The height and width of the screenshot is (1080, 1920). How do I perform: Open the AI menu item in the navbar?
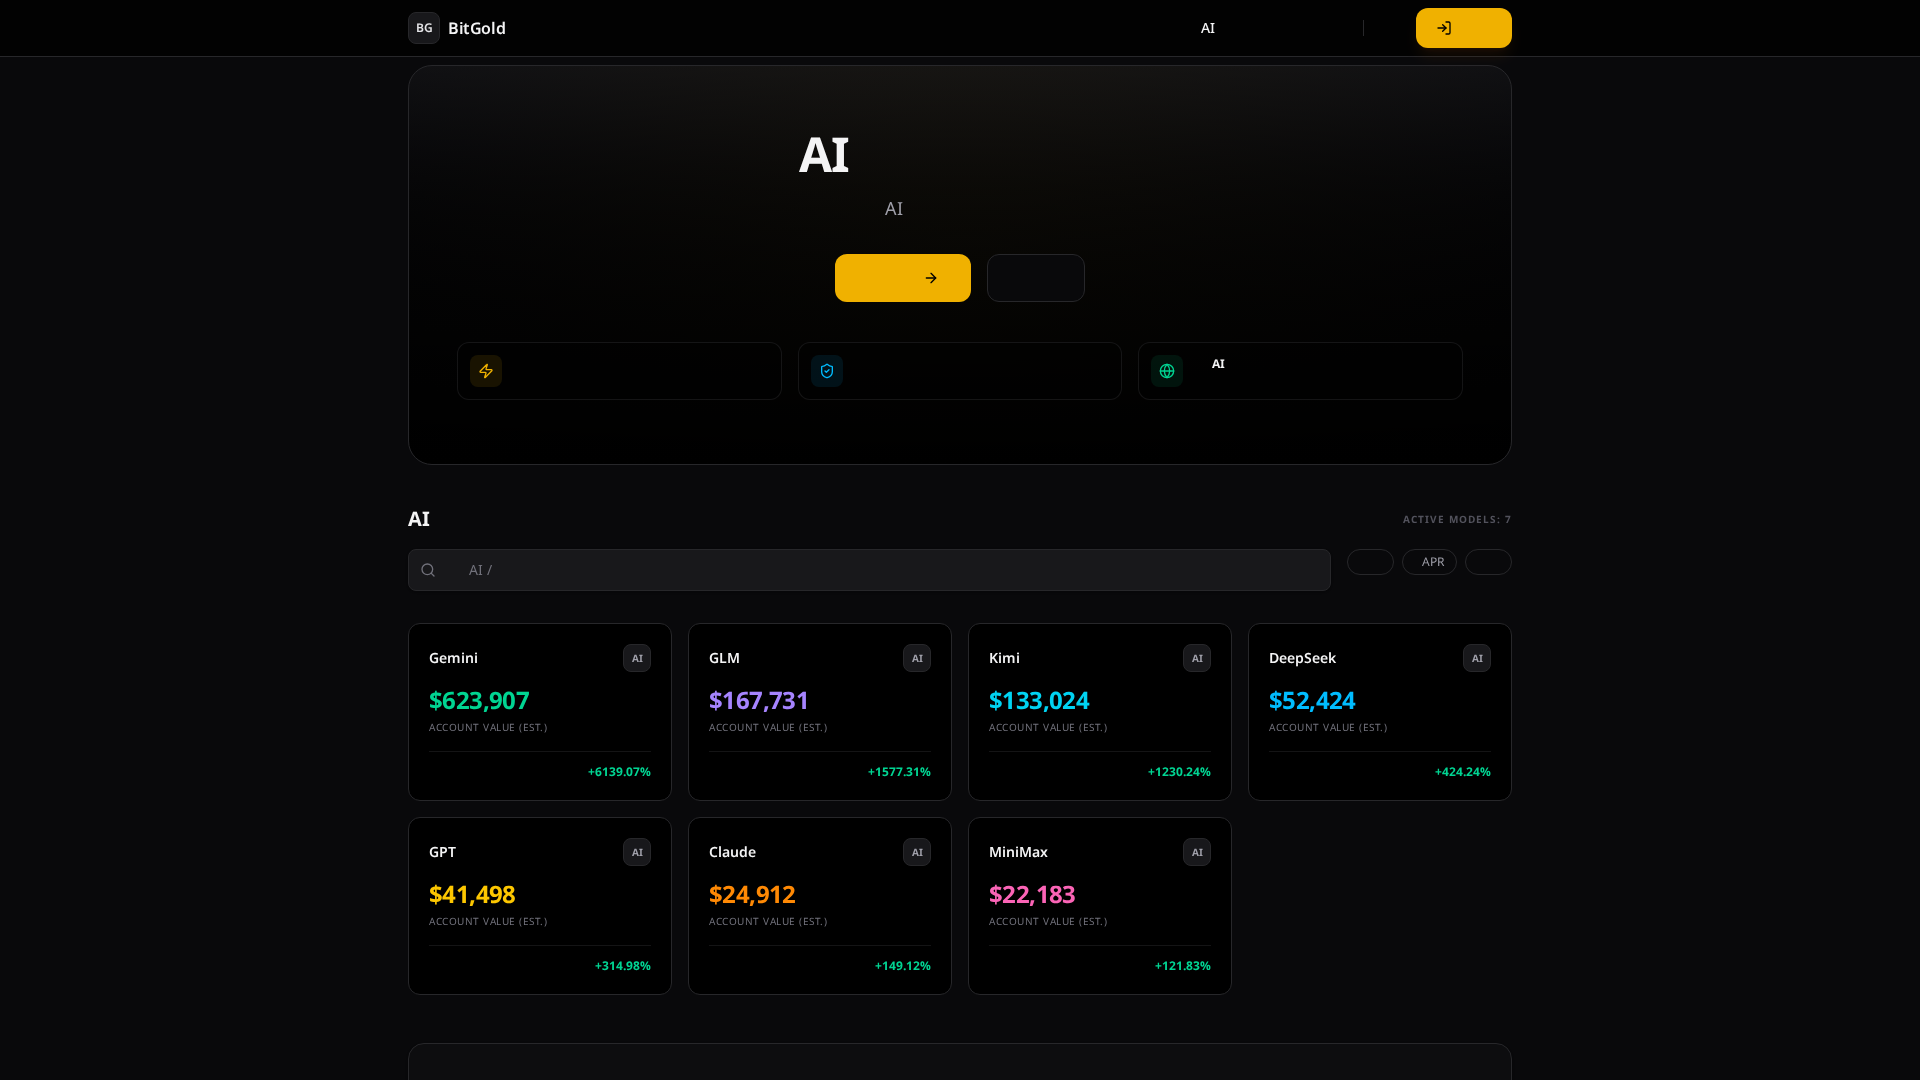pyautogui.click(x=1208, y=28)
